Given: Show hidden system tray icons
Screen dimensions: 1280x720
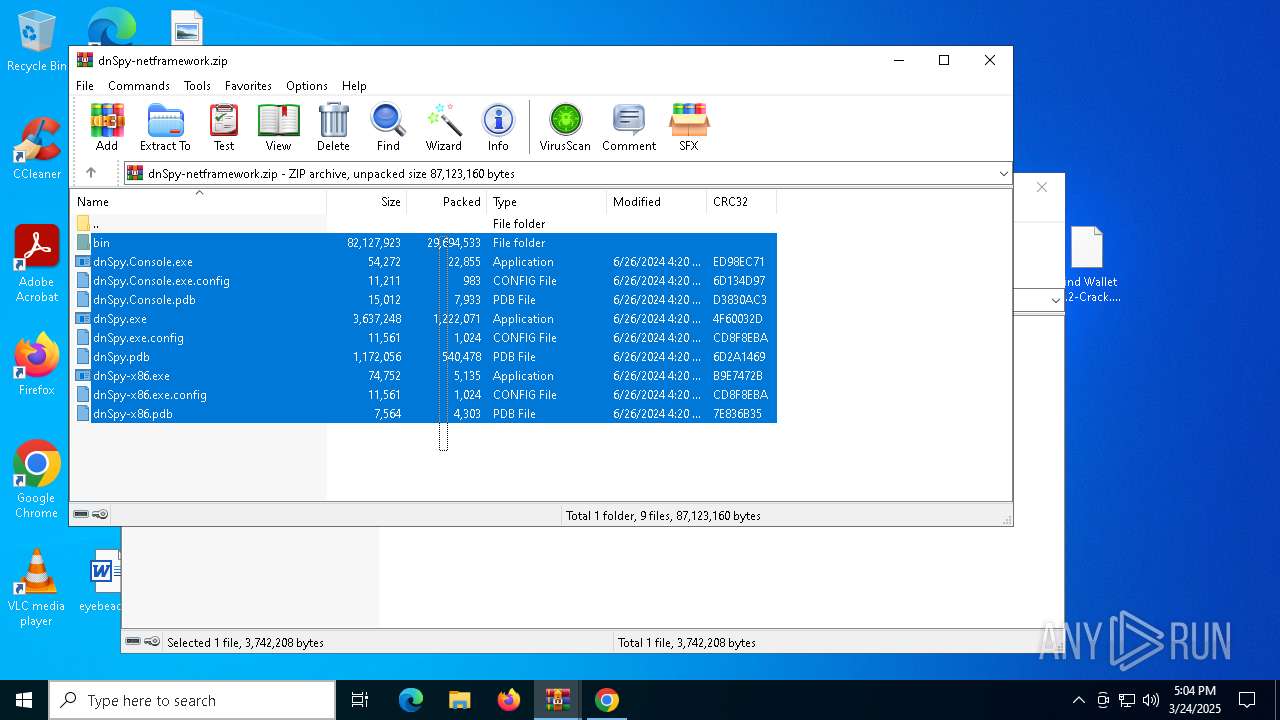Looking at the screenshot, I should [x=1078, y=700].
